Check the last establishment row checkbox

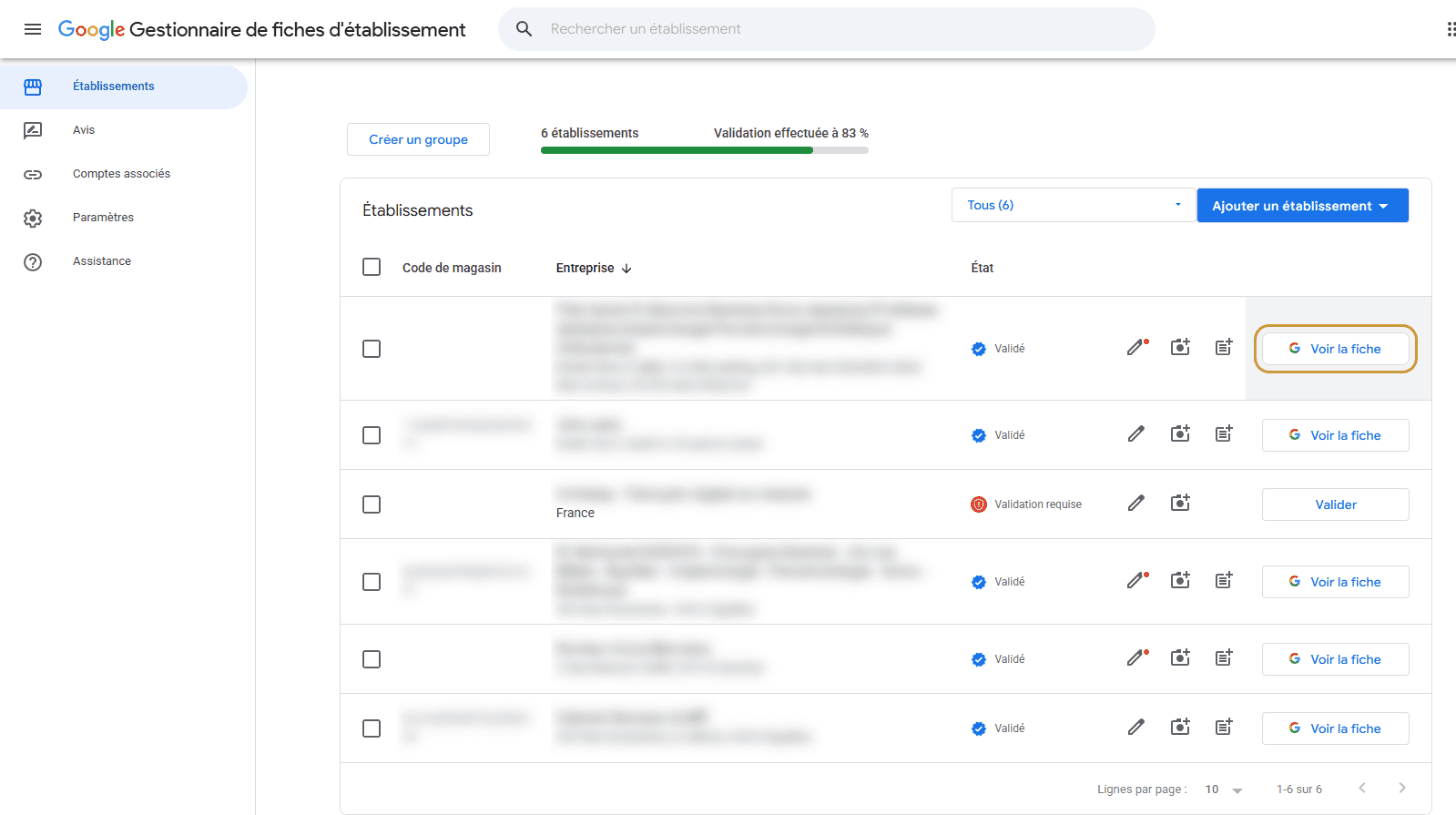[x=372, y=728]
